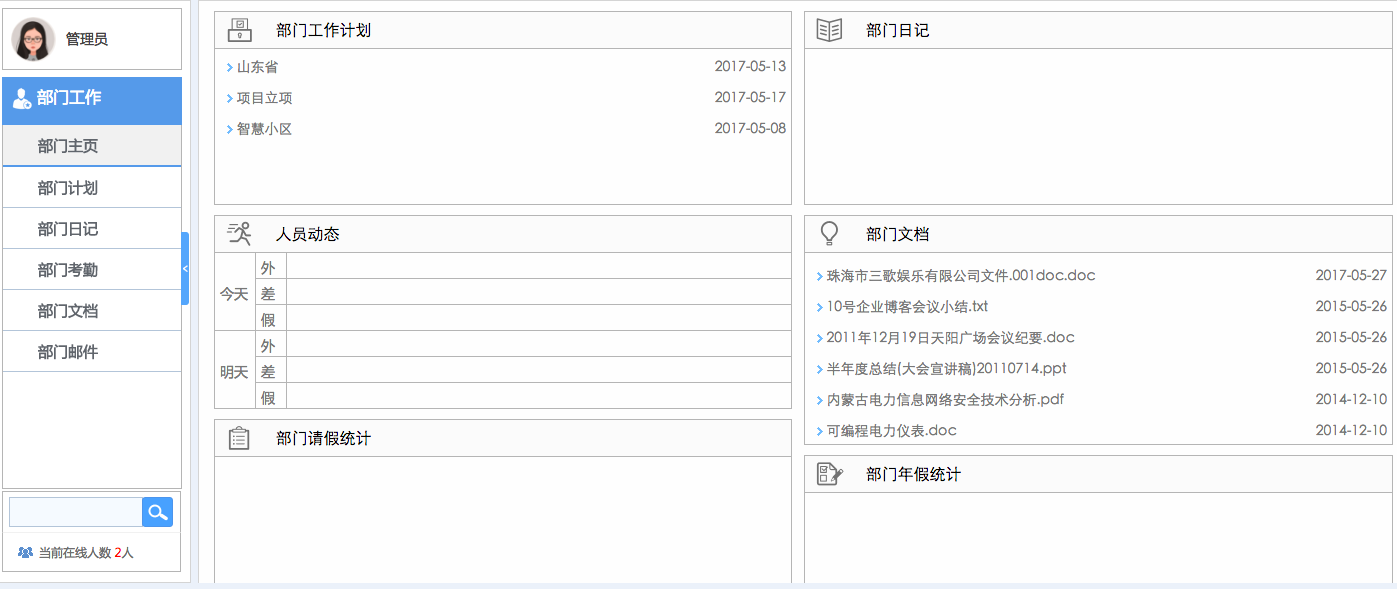The image size is (1397, 589).
Task: Focus the sidebar search input field
Action: point(75,512)
